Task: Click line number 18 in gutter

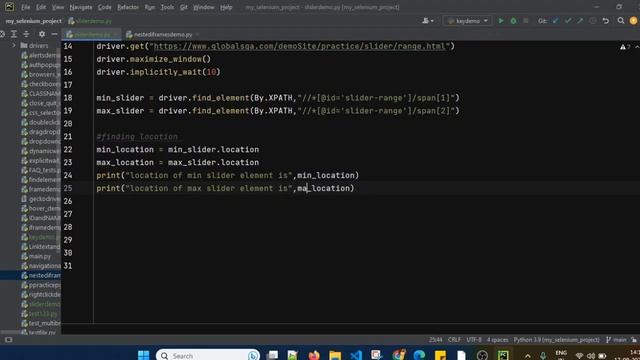Action: coord(68,98)
